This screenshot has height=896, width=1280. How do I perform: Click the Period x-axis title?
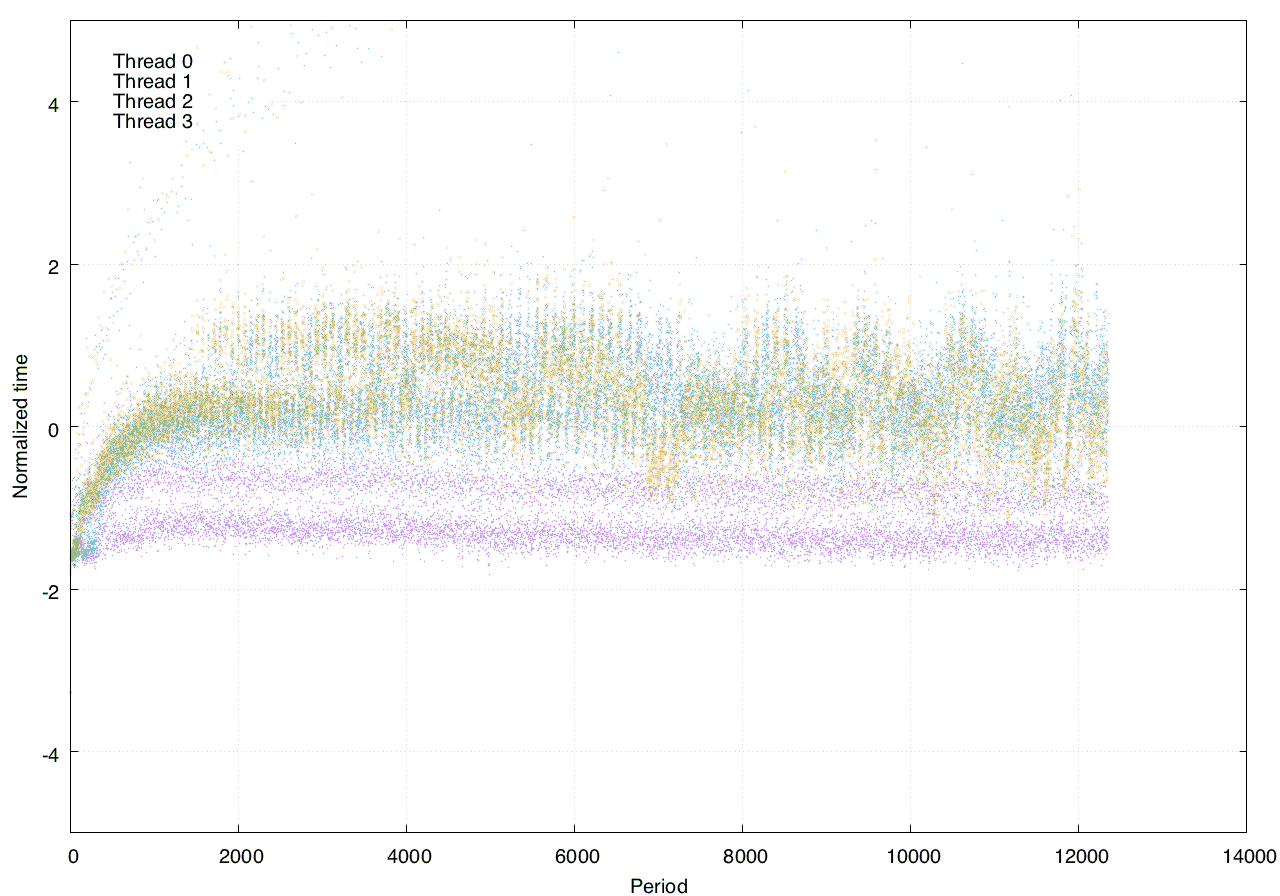point(658,885)
